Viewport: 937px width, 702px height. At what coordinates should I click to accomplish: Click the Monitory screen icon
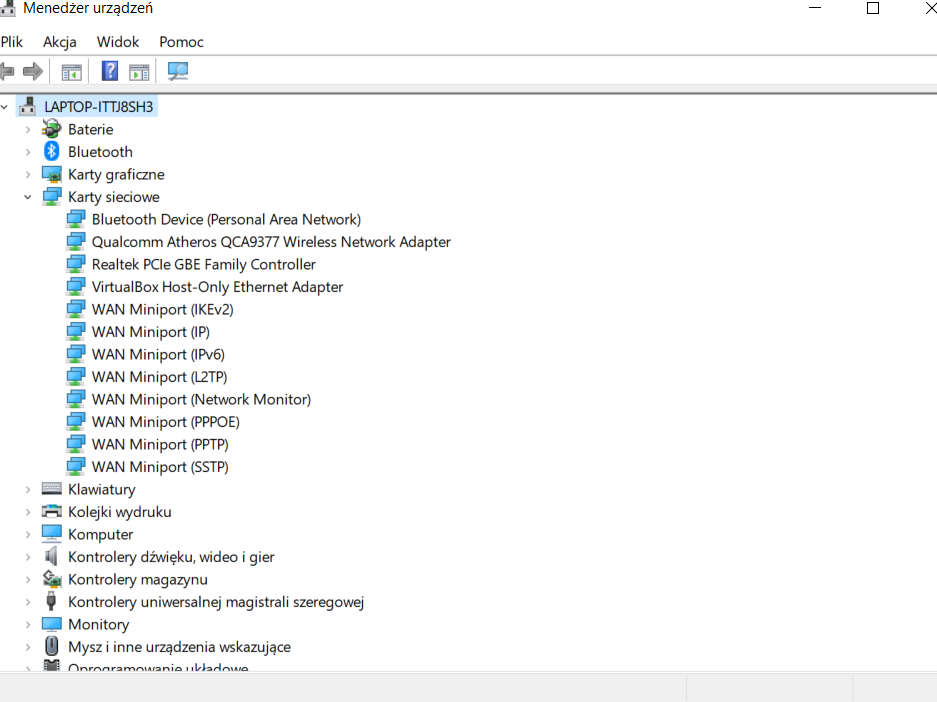point(51,624)
